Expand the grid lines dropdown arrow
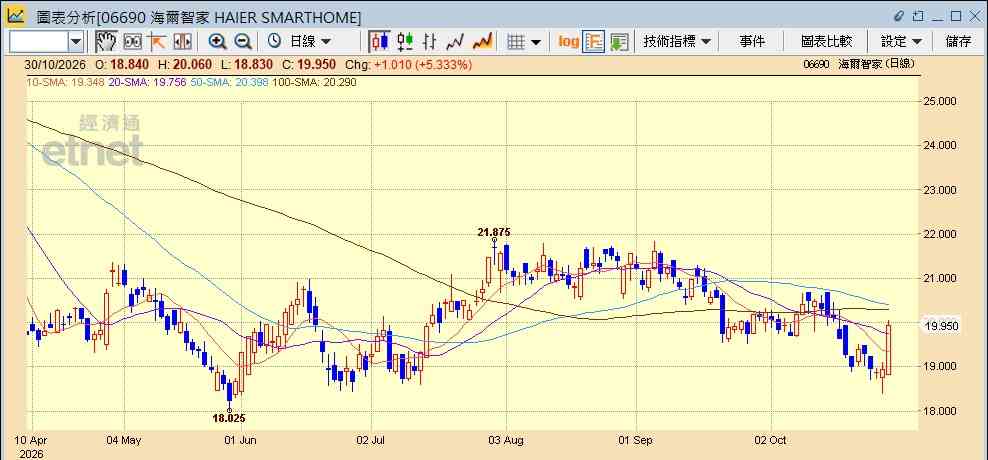This screenshot has height=460, width=988. [536, 42]
